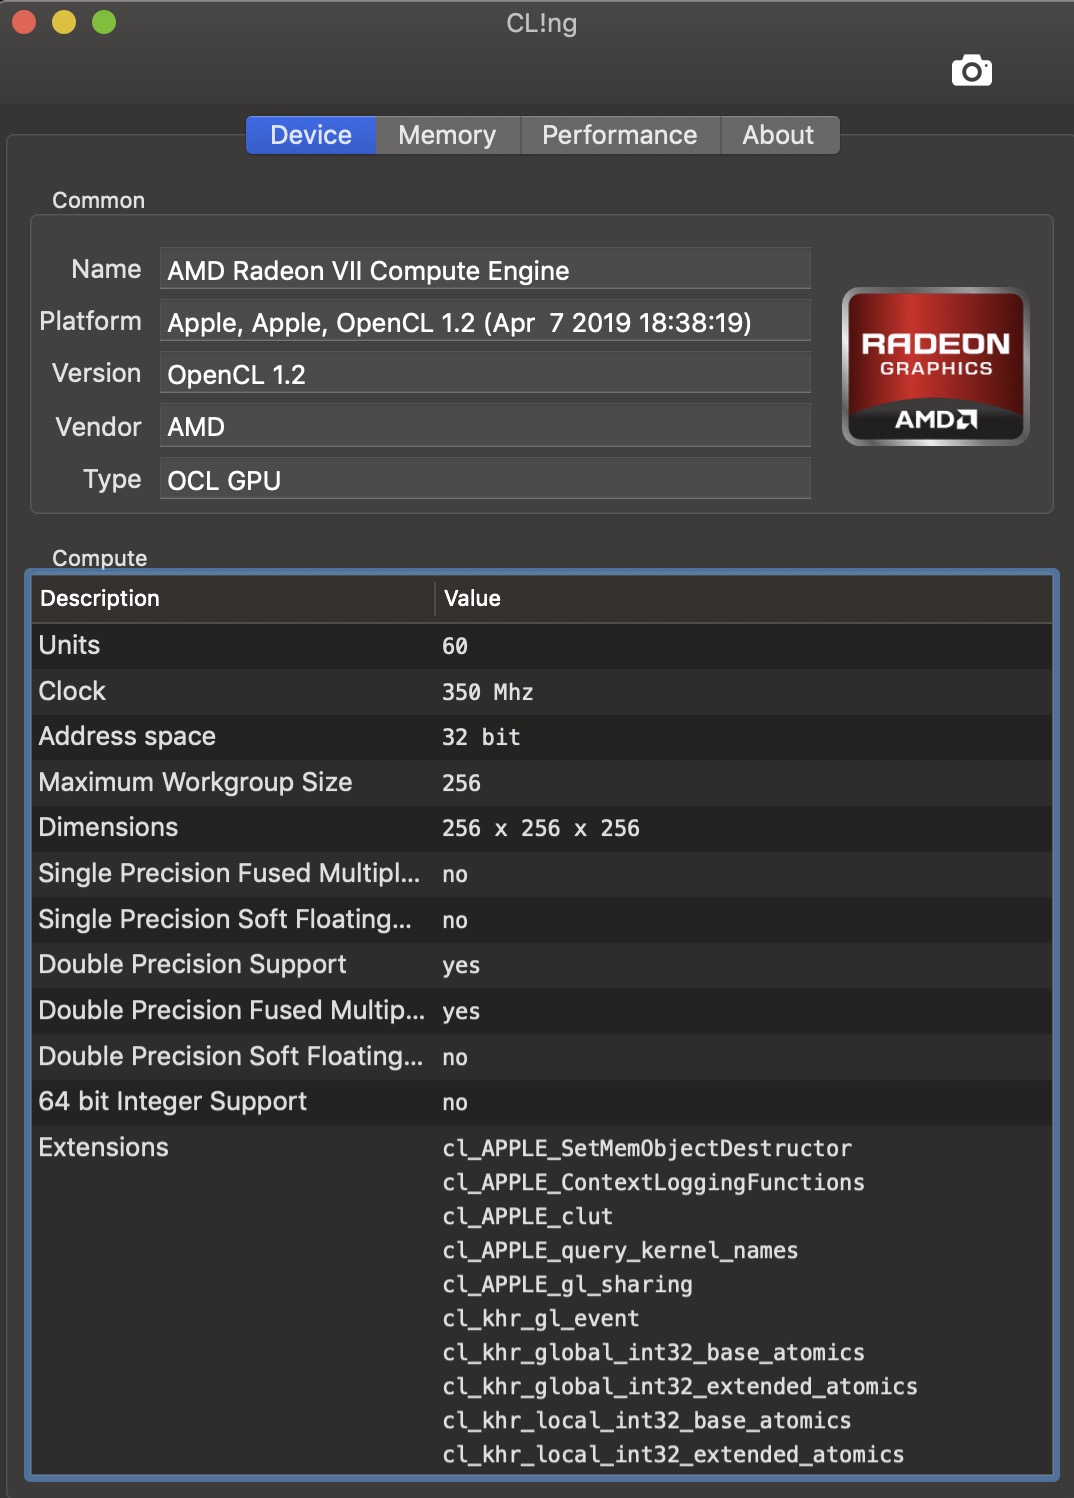Viewport: 1074px width, 1498px height.
Task: Select the Extensions row in the table
Action: tap(541, 1300)
